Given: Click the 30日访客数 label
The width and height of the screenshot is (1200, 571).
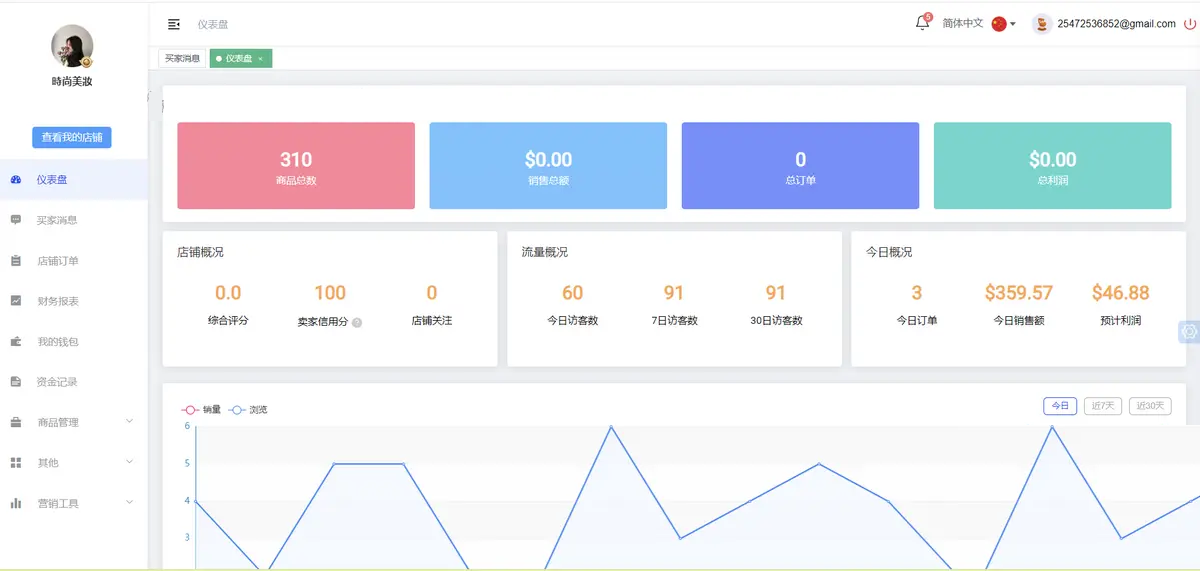Looking at the screenshot, I should point(776,321).
